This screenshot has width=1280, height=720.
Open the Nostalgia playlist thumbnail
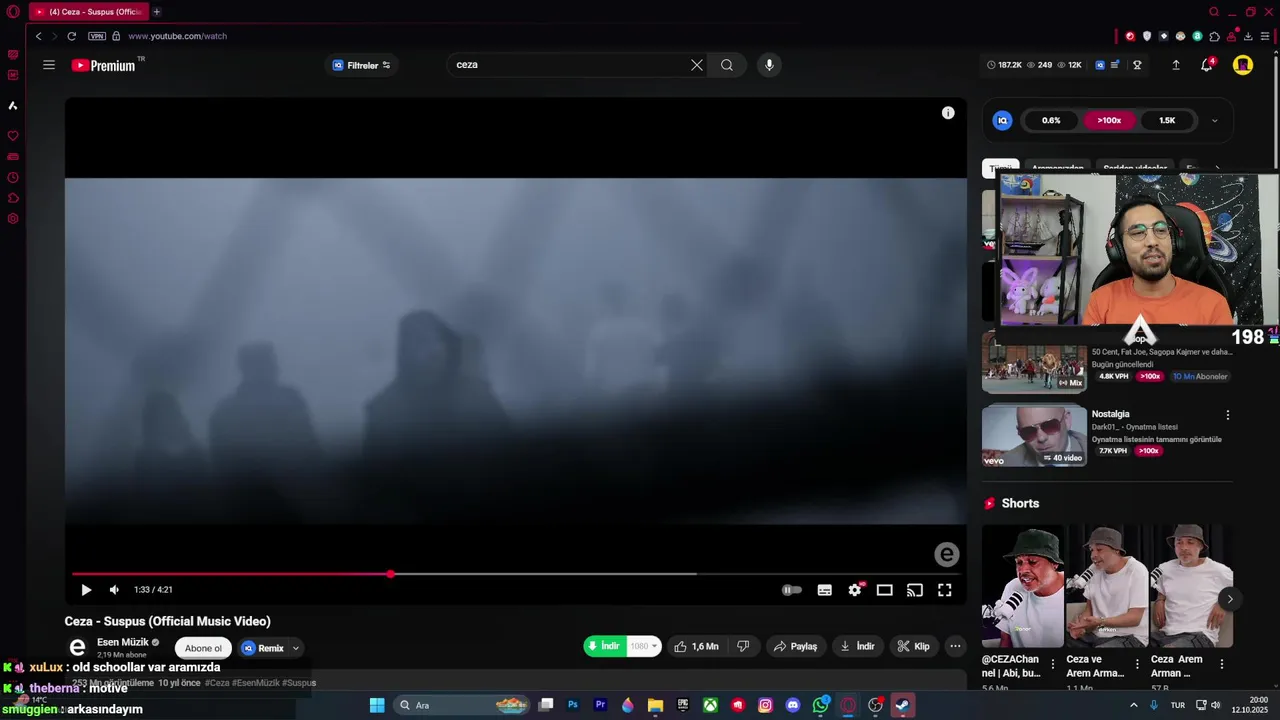(x=1034, y=435)
